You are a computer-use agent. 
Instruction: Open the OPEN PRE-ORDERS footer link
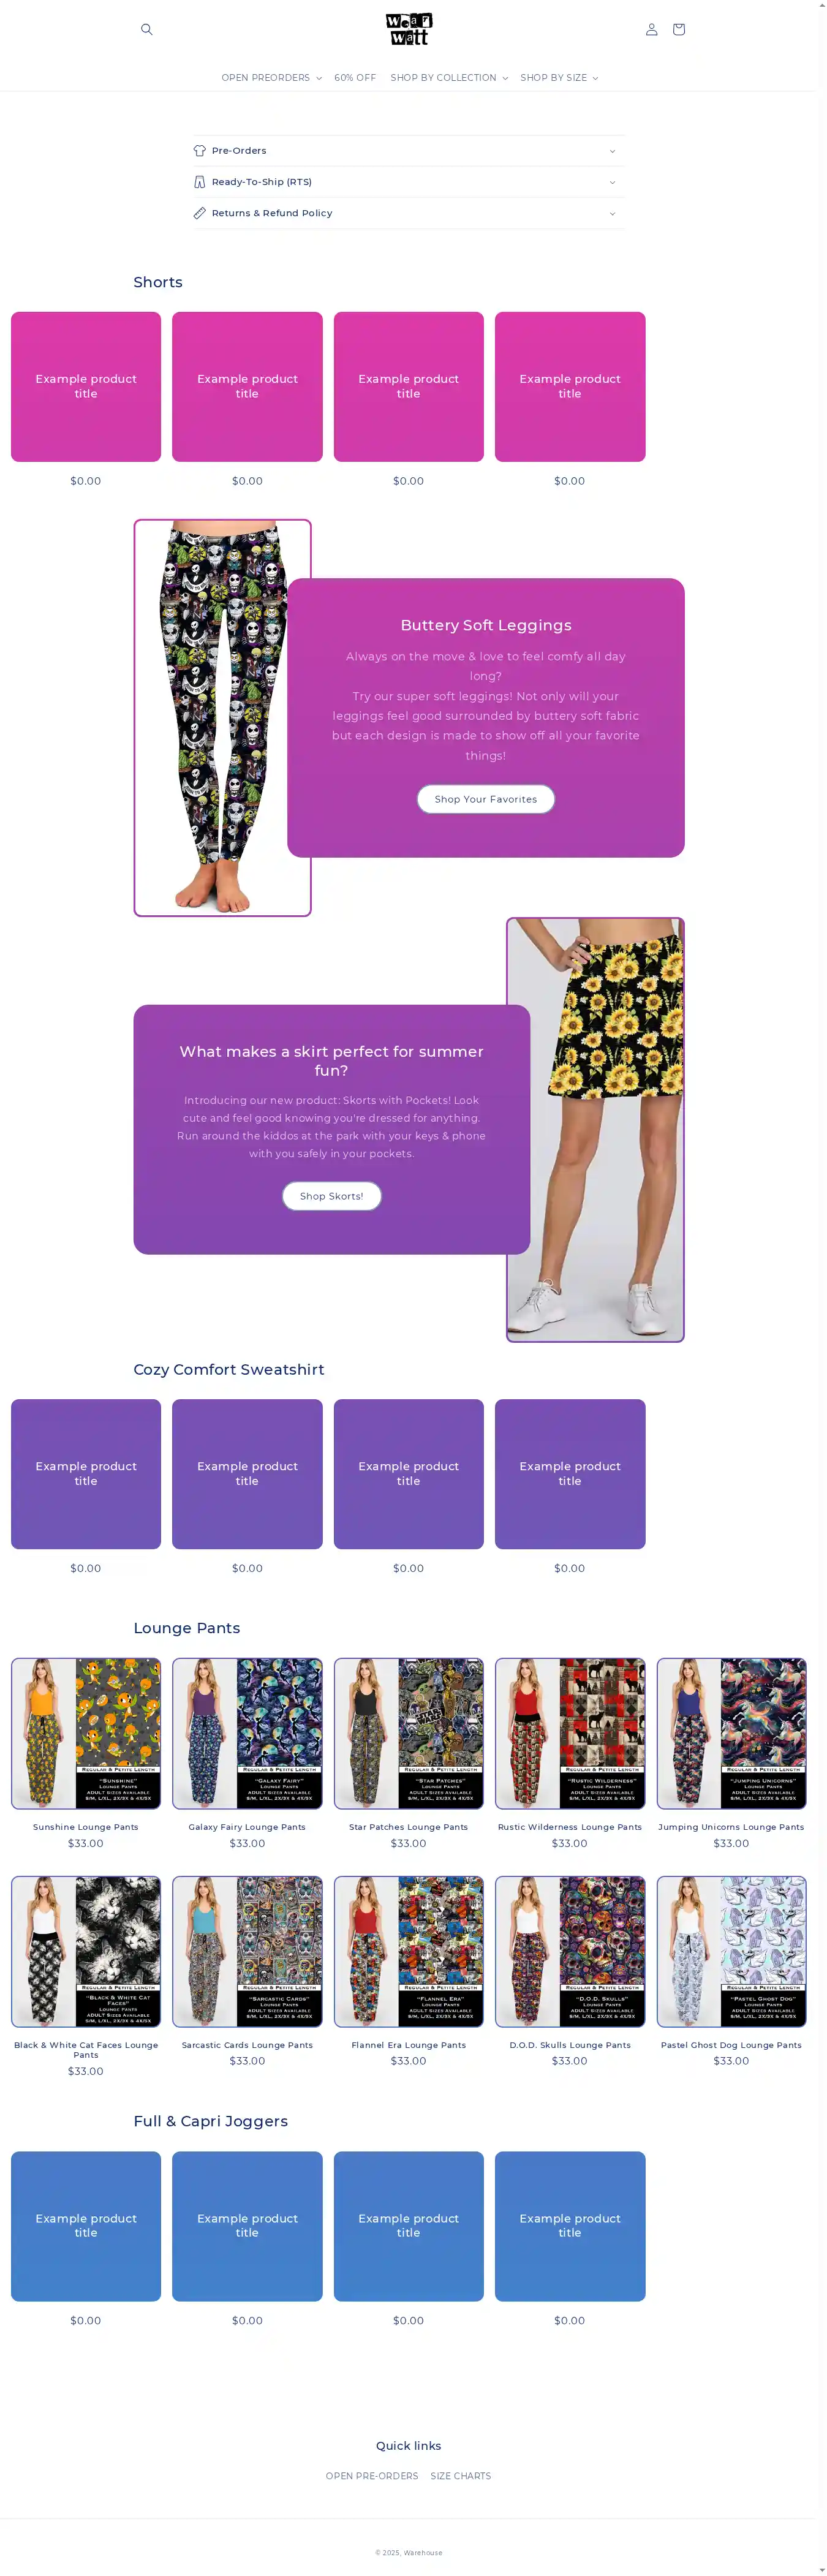[x=372, y=2476]
